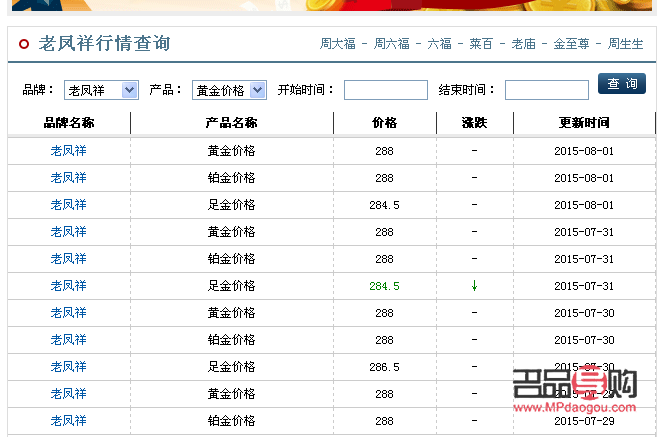The height and width of the screenshot is (437, 660).
Task: Click 老凤祥 link in 2015-07-30 铂金价格 row
Action: [69, 340]
